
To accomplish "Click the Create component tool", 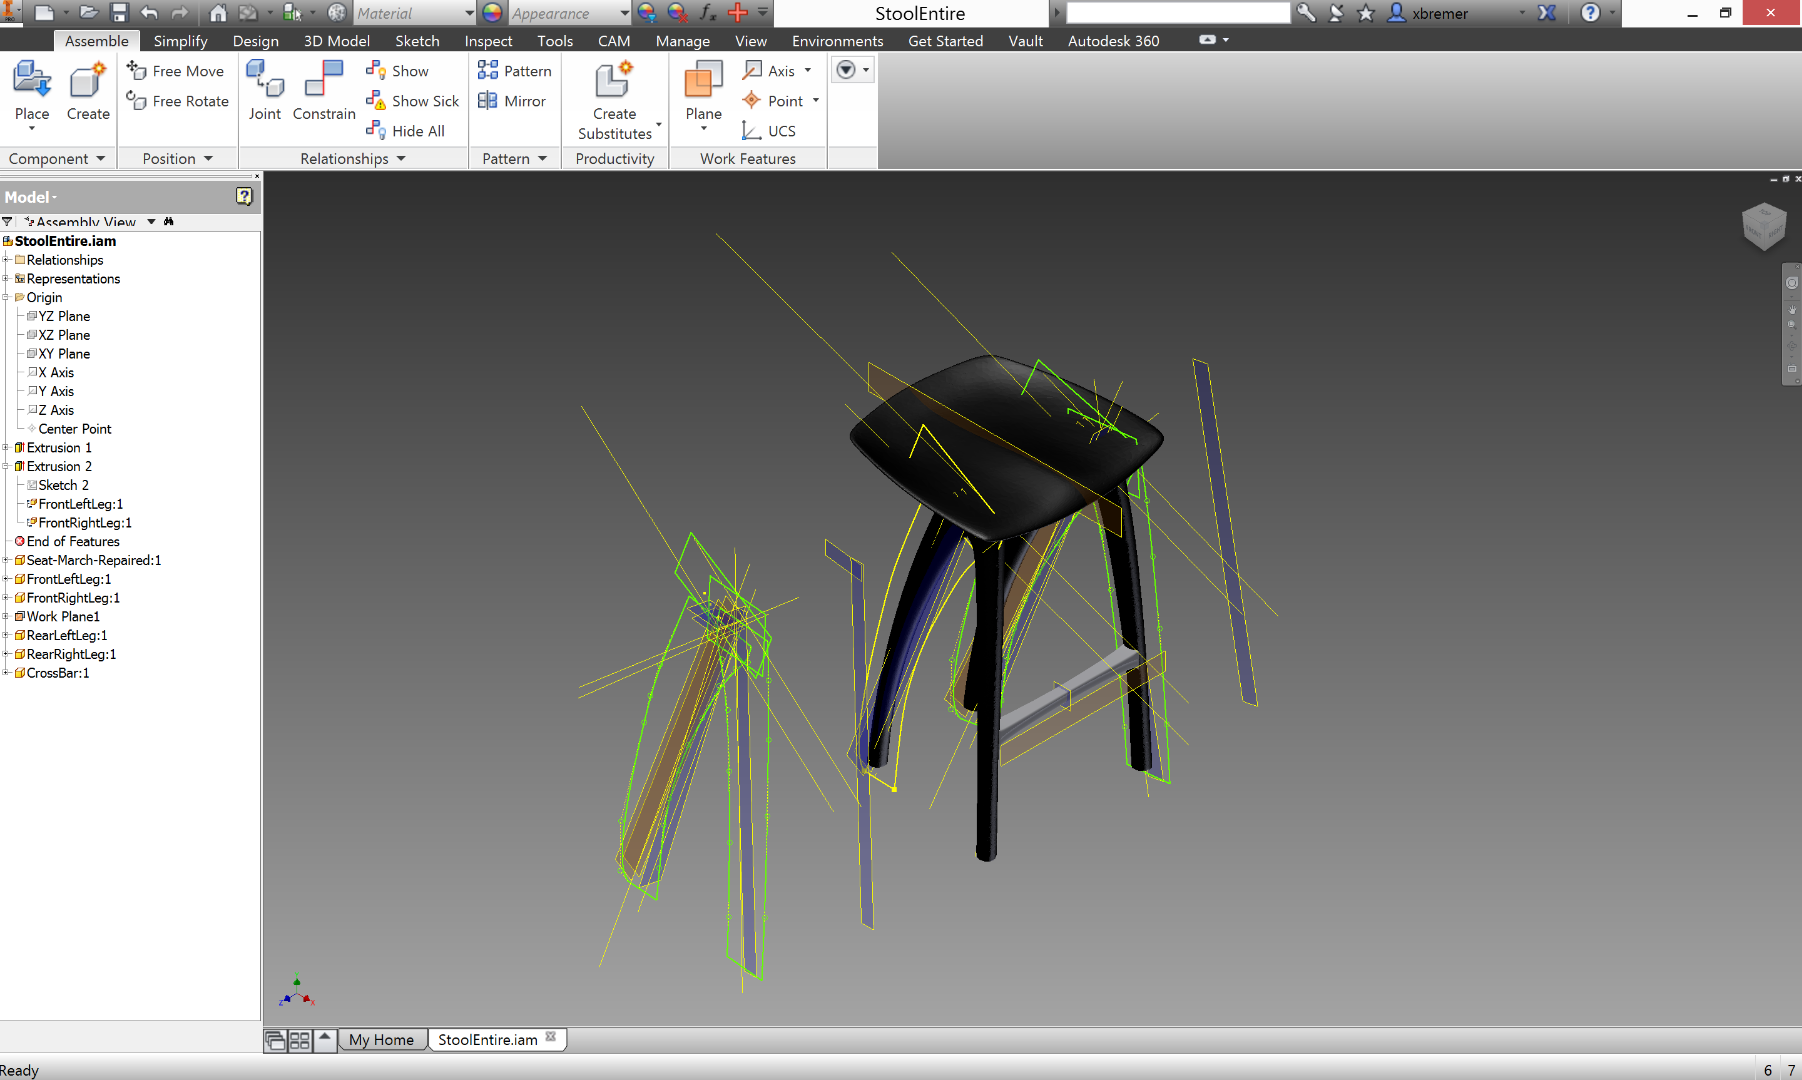I will tap(88, 92).
